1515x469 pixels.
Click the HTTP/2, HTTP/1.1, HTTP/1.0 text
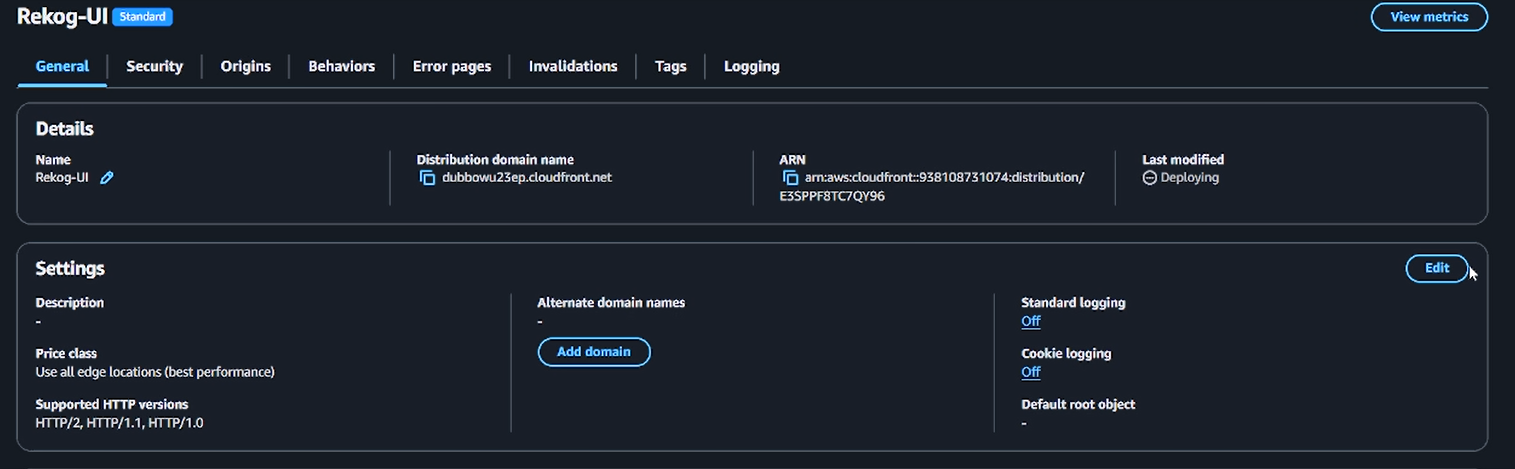(120, 423)
